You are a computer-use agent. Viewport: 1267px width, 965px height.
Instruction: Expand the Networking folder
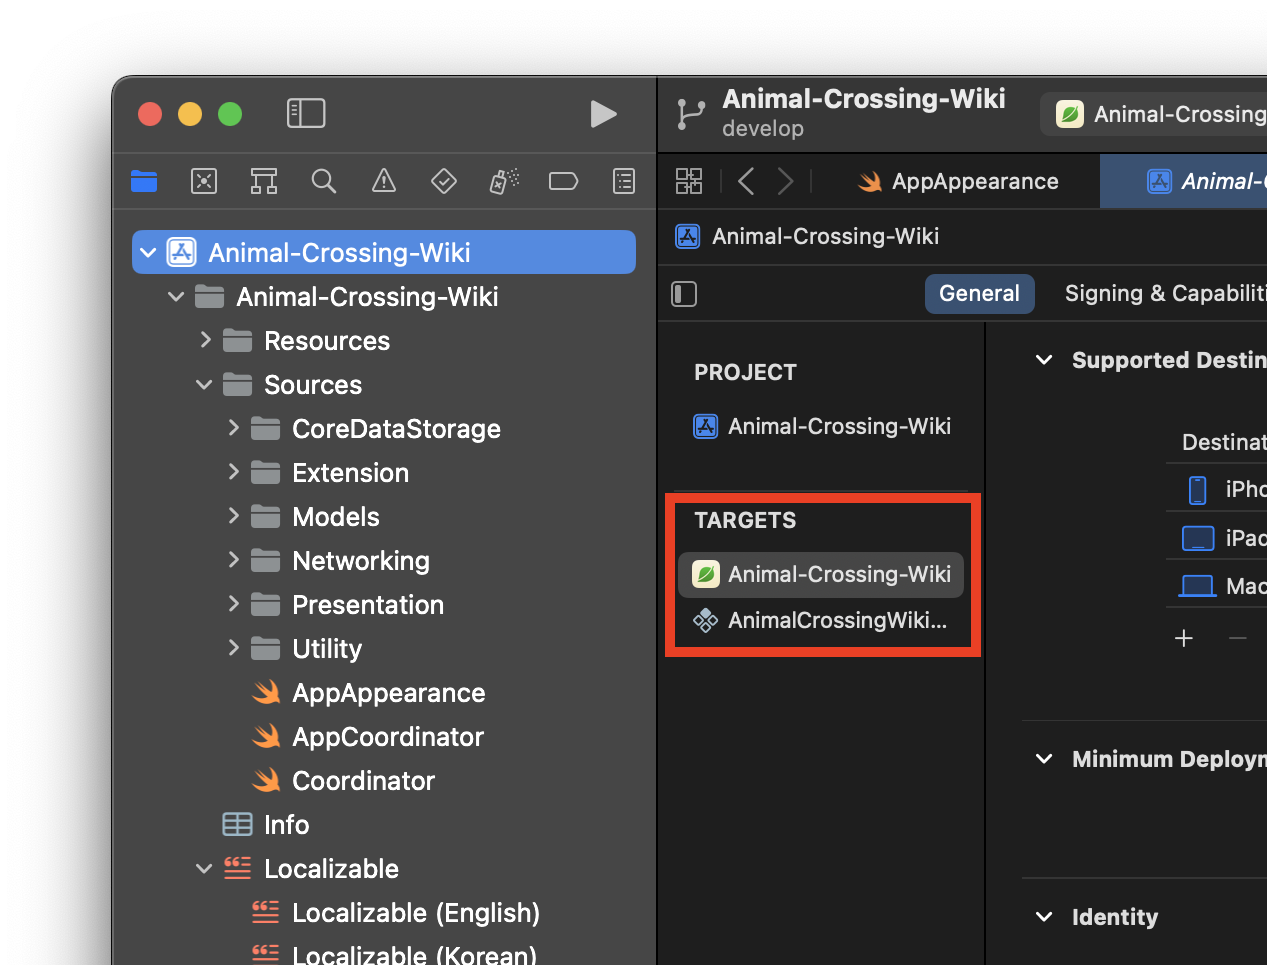(x=233, y=560)
